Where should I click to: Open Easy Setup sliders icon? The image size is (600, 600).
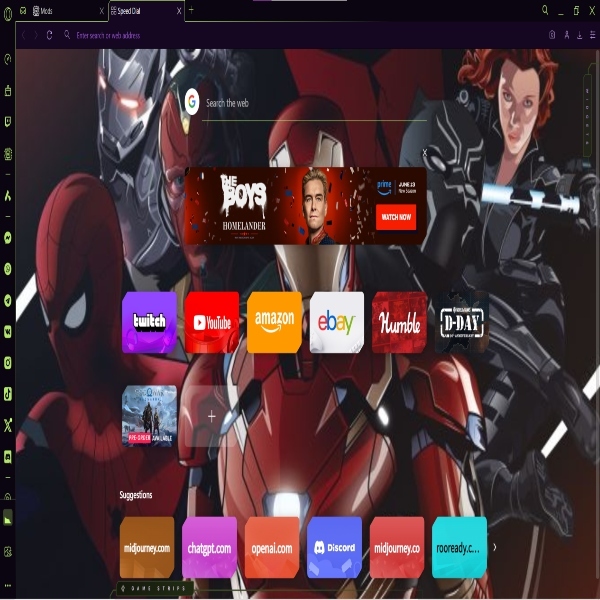click(x=592, y=35)
